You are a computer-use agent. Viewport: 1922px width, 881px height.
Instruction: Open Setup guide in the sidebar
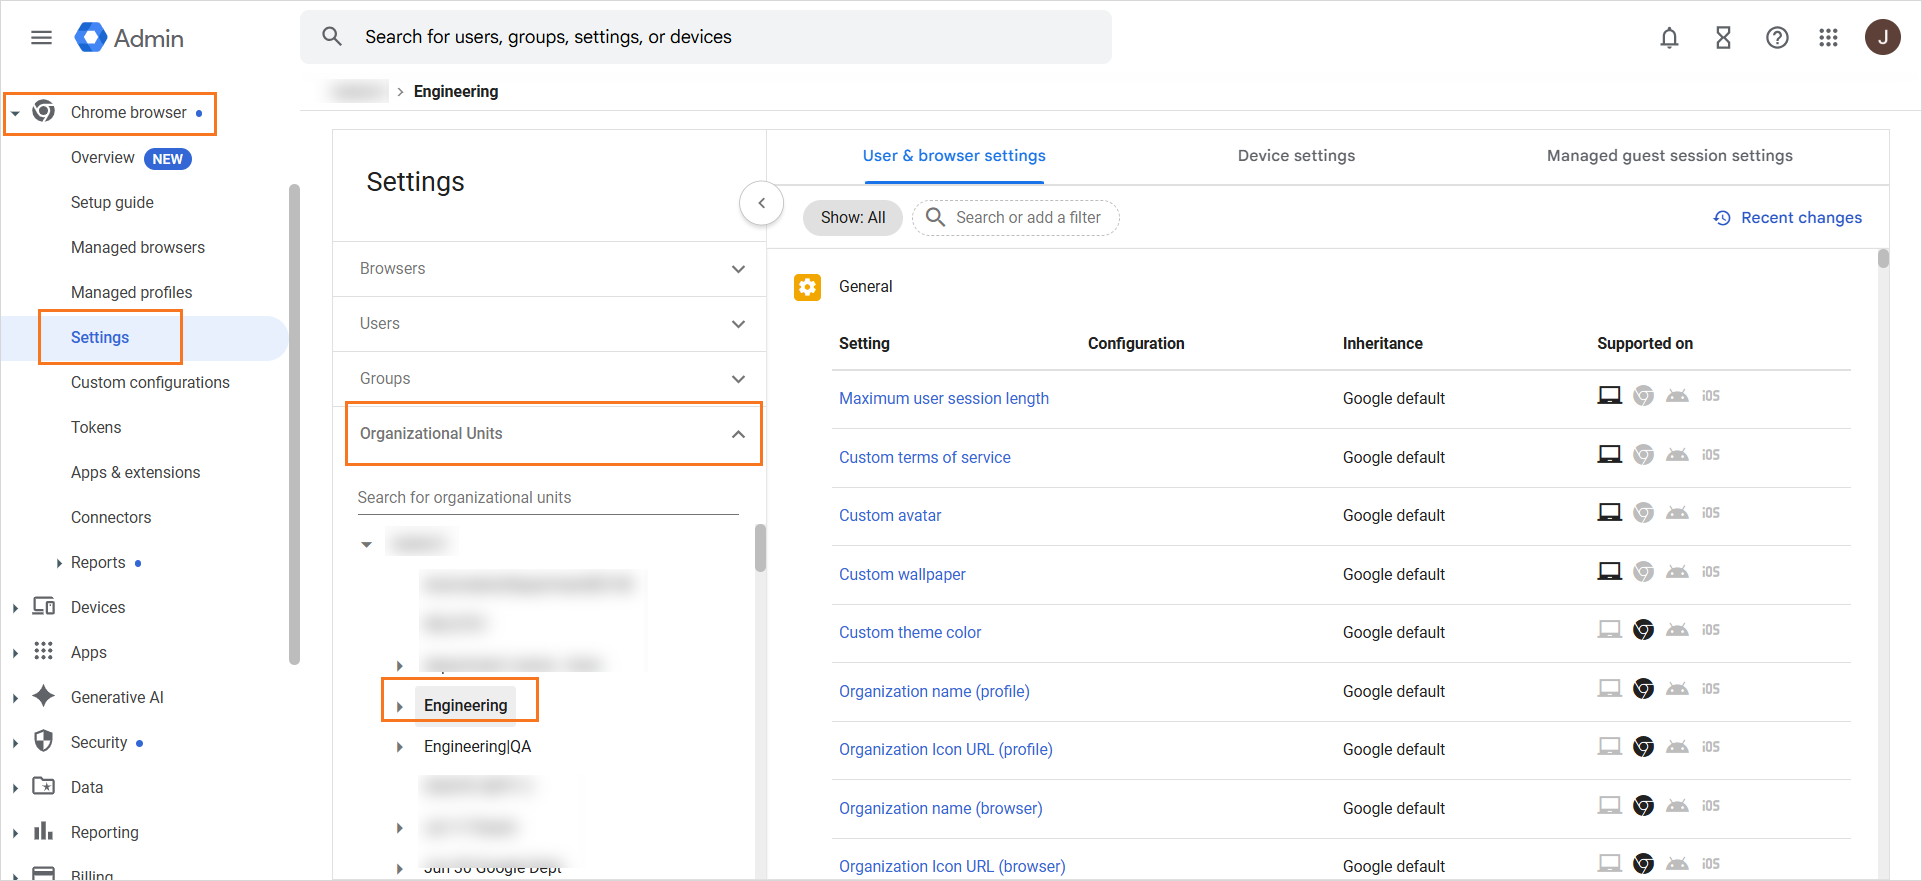click(112, 202)
